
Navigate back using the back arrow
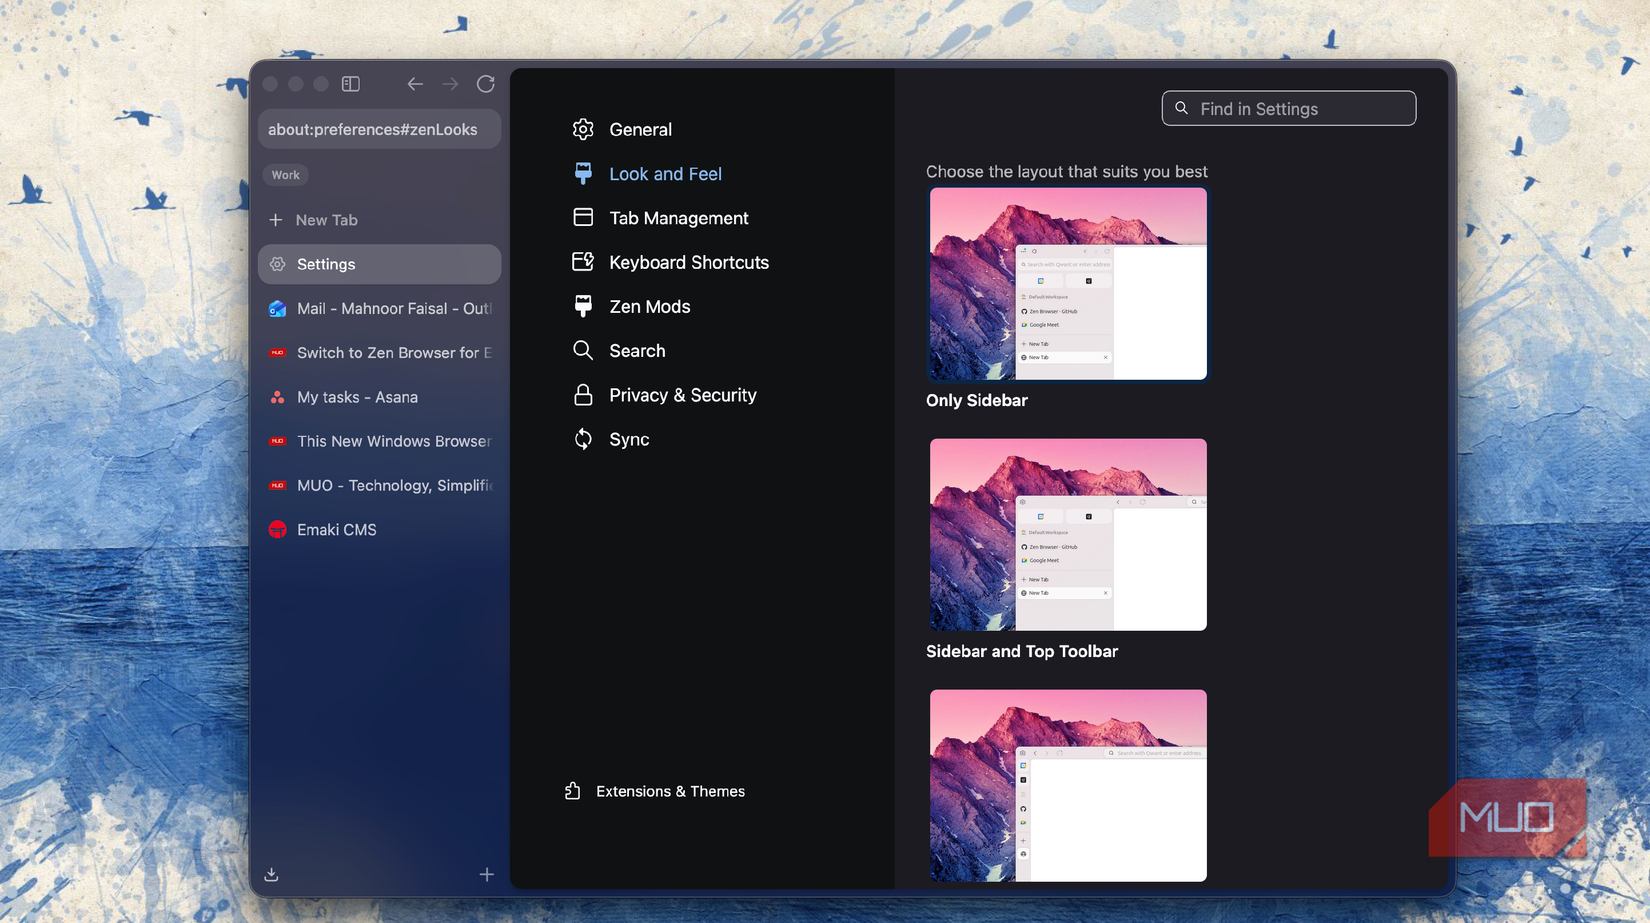tap(415, 84)
